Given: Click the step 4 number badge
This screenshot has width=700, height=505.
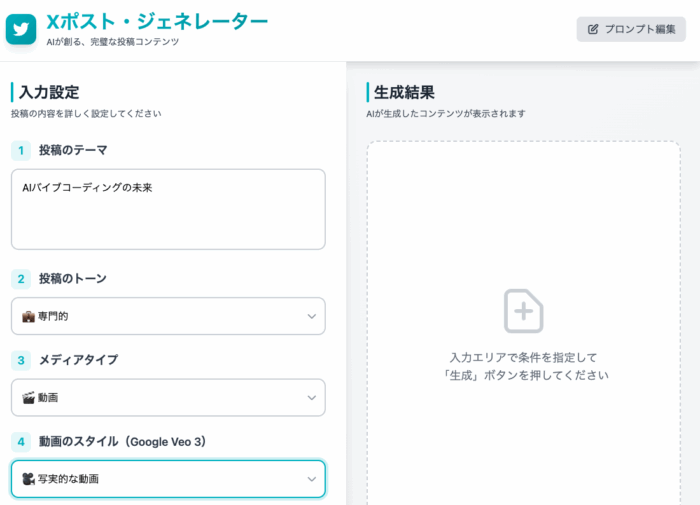Looking at the screenshot, I should point(21,441).
